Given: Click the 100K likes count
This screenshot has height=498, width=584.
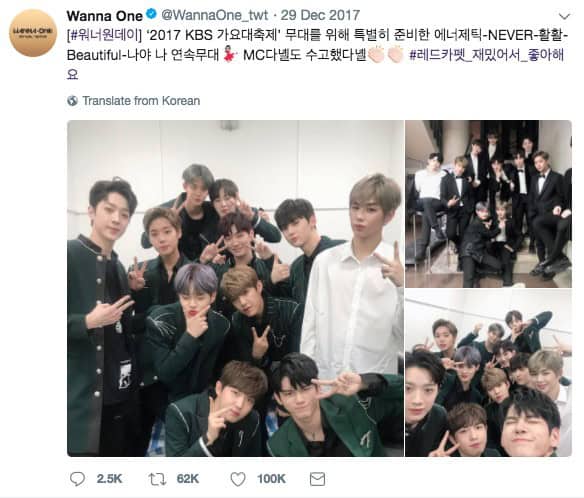Looking at the screenshot, I should (271, 479).
